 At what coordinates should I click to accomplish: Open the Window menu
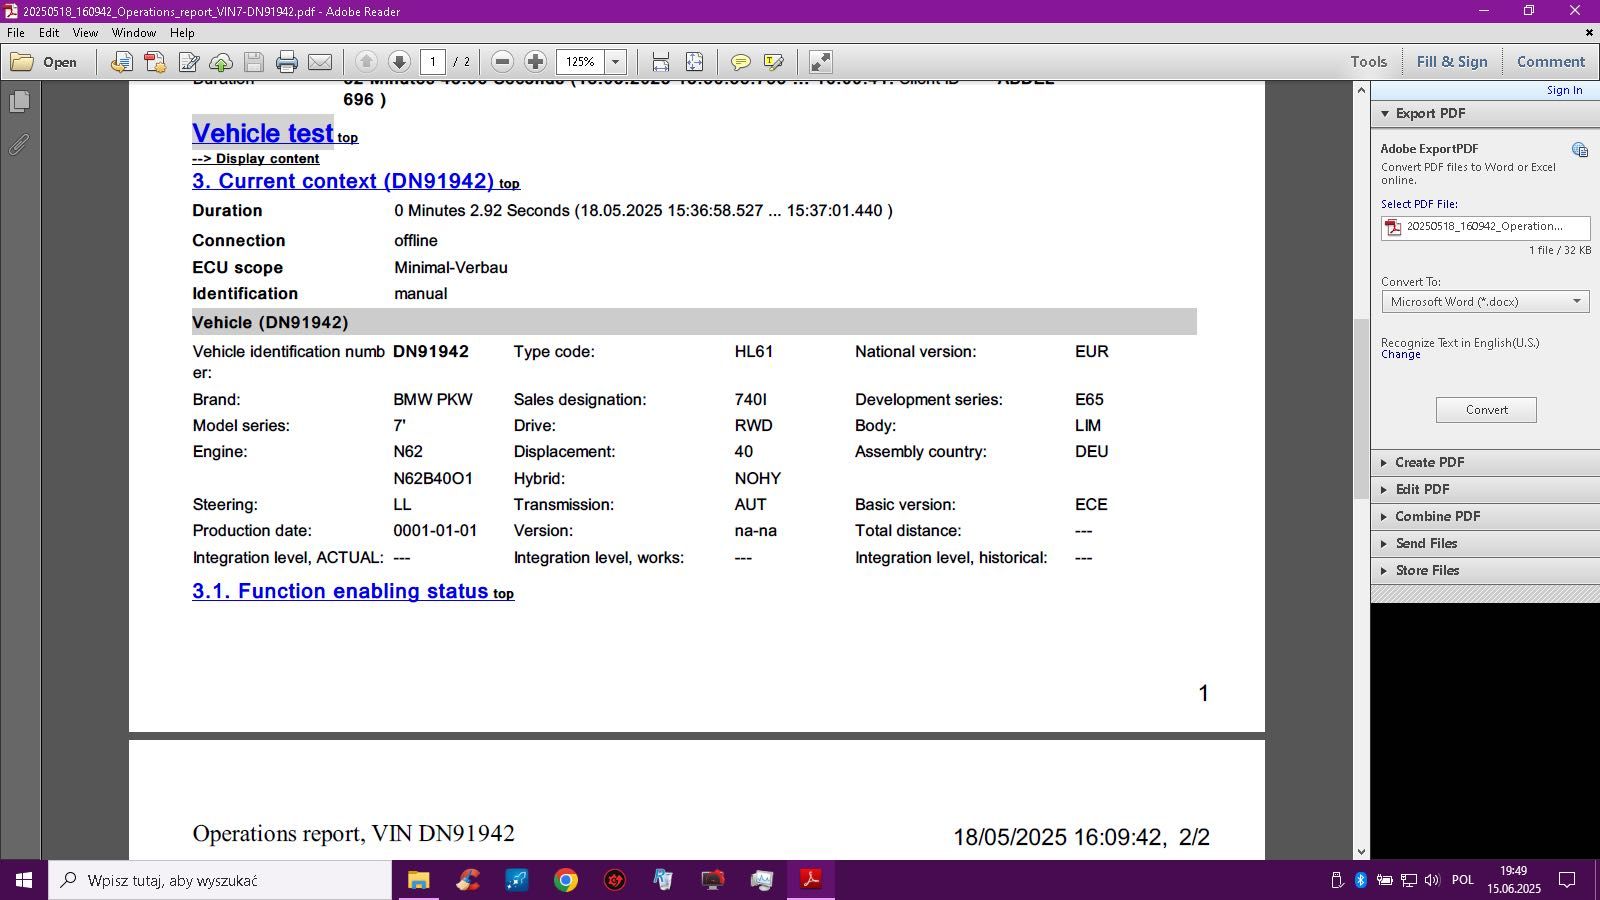coord(134,33)
